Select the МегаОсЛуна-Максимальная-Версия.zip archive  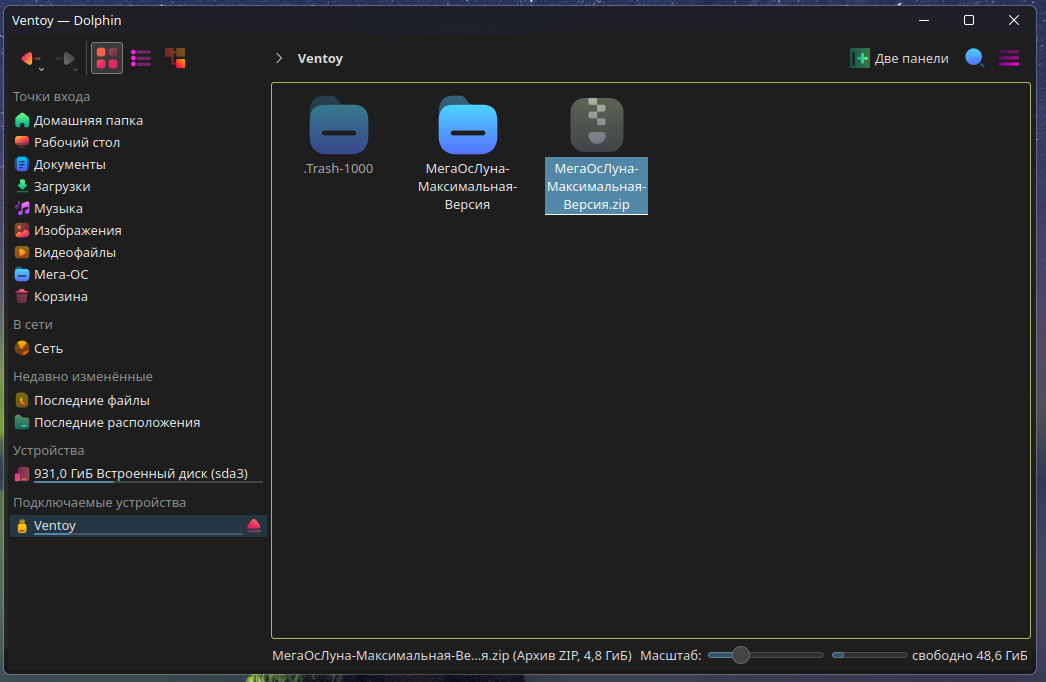[596, 155]
